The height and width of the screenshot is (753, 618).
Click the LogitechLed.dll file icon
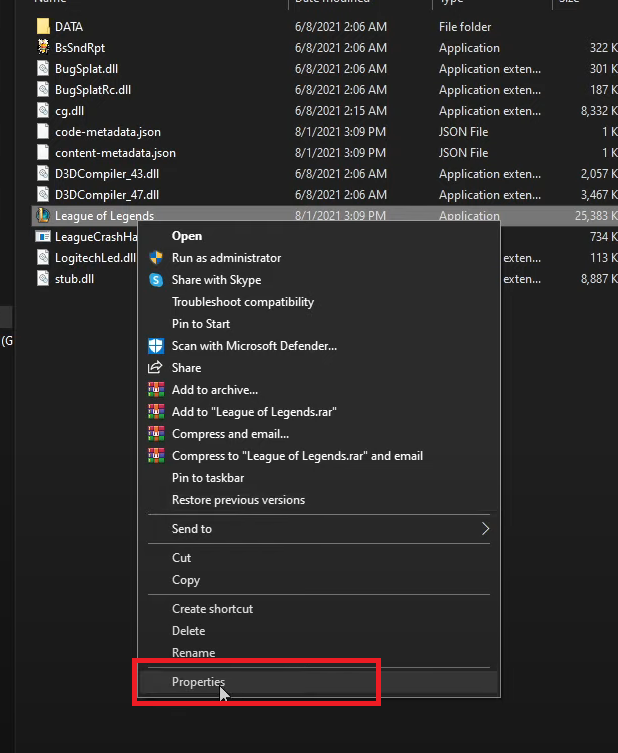click(x=43, y=257)
